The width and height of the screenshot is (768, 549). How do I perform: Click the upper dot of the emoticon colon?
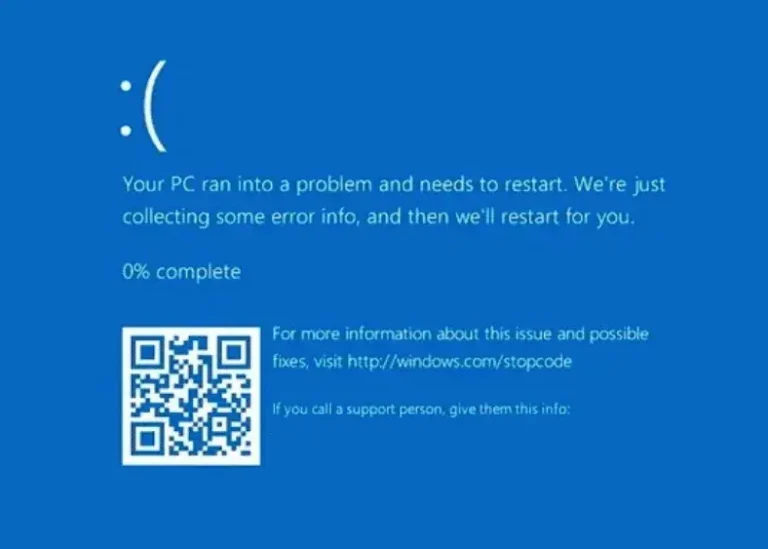[126, 86]
